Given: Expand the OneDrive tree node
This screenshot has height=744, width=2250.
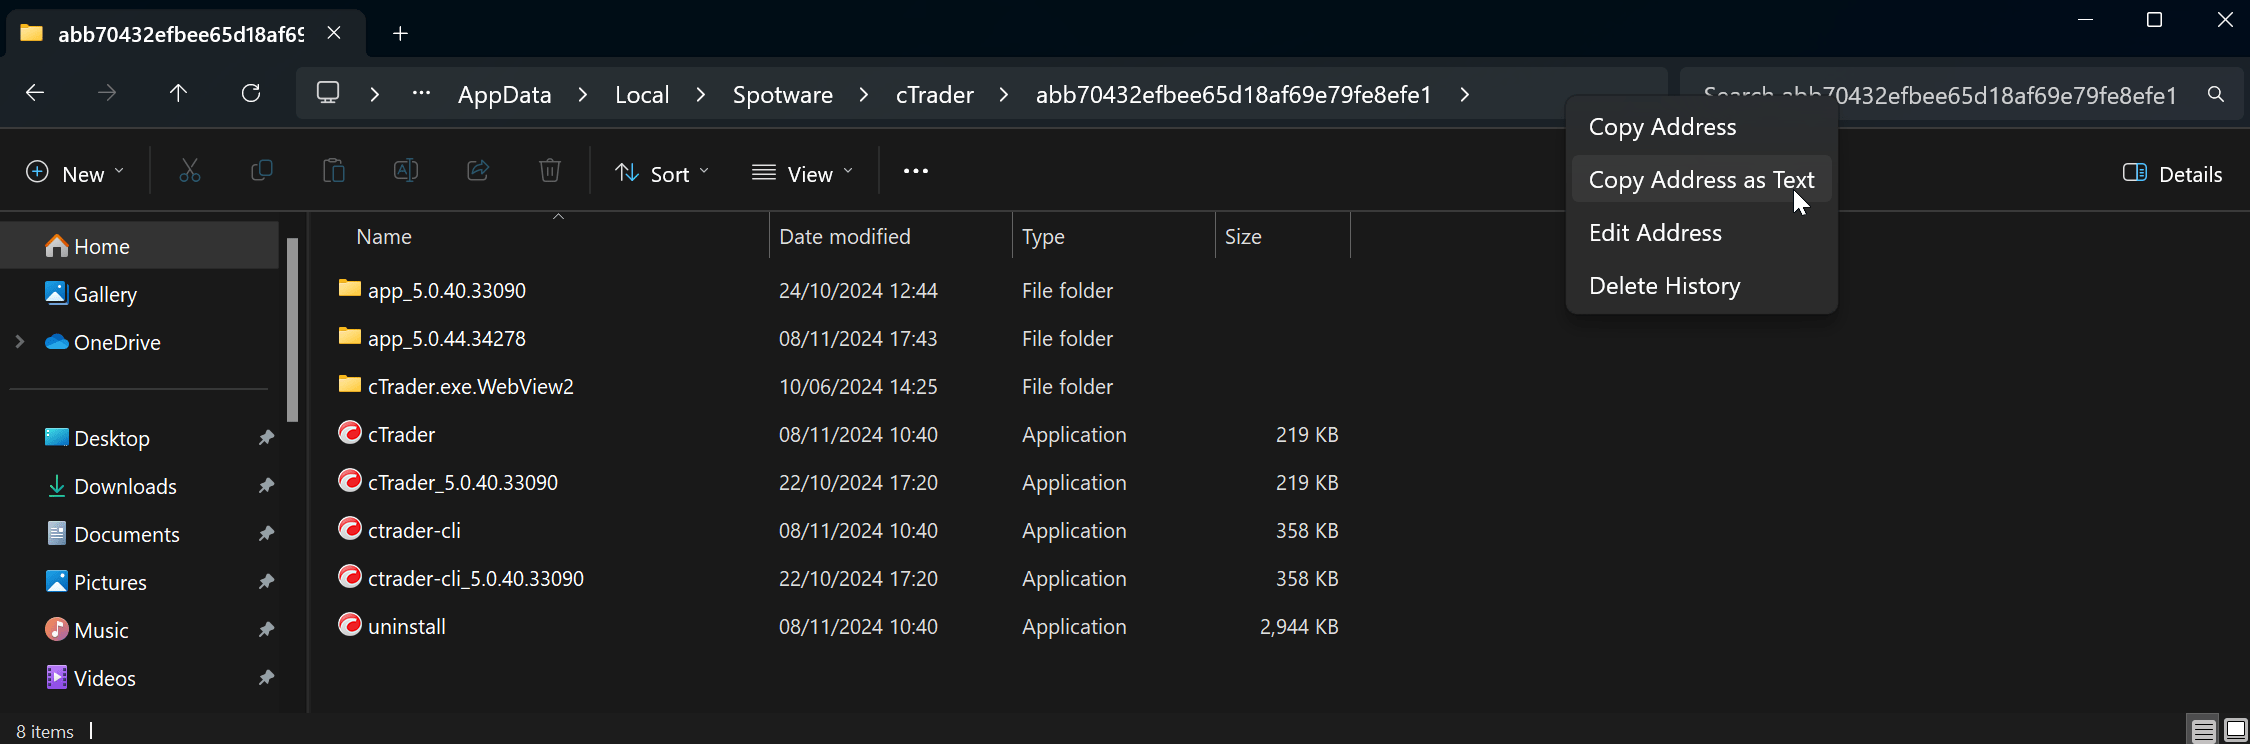Looking at the screenshot, I should coord(20,342).
